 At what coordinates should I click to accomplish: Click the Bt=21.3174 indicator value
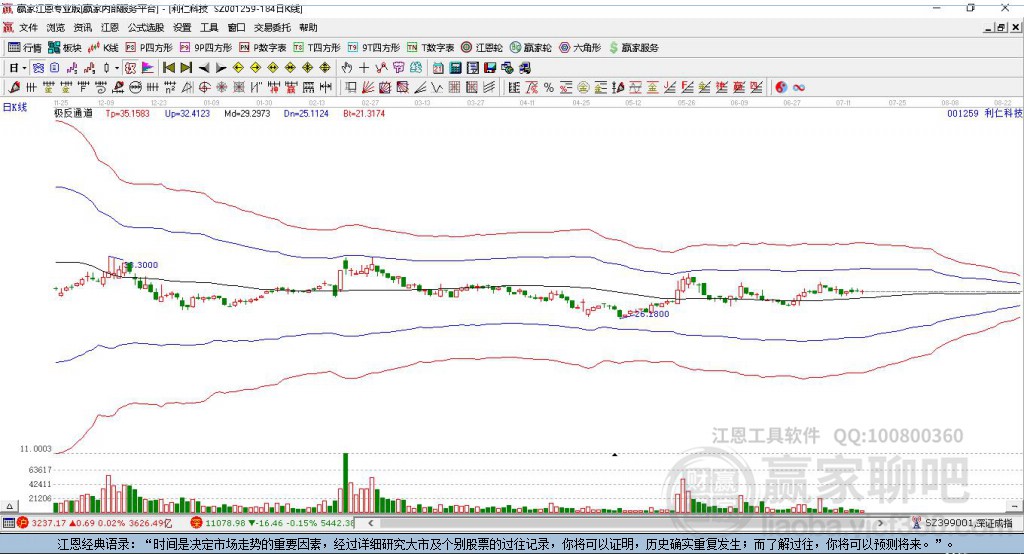364,113
